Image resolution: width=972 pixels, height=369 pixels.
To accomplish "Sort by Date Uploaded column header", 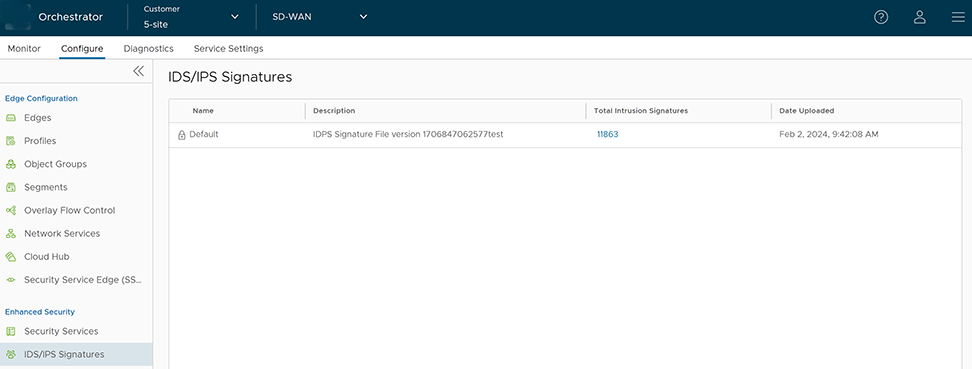I will [x=806, y=111].
